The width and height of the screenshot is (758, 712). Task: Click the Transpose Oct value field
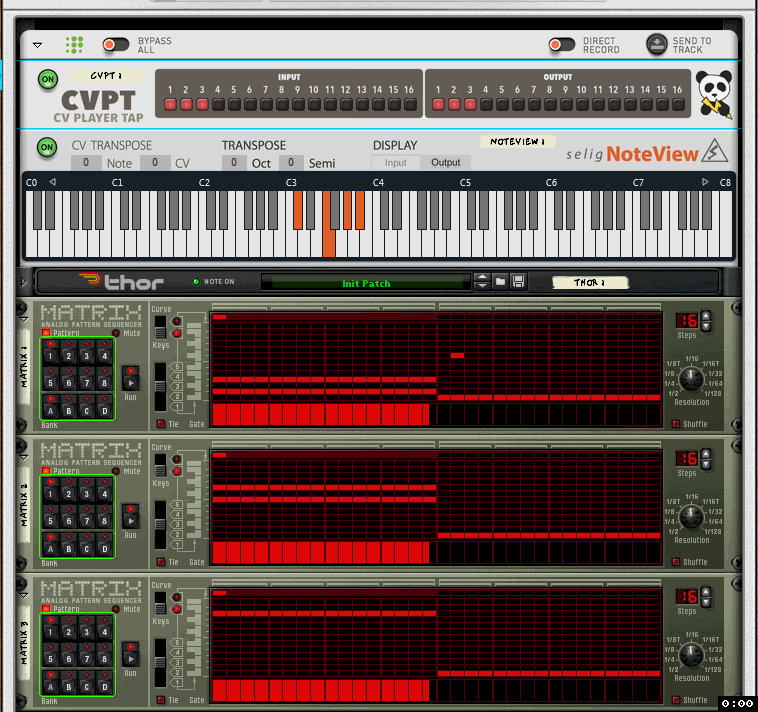tap(234, 163)
